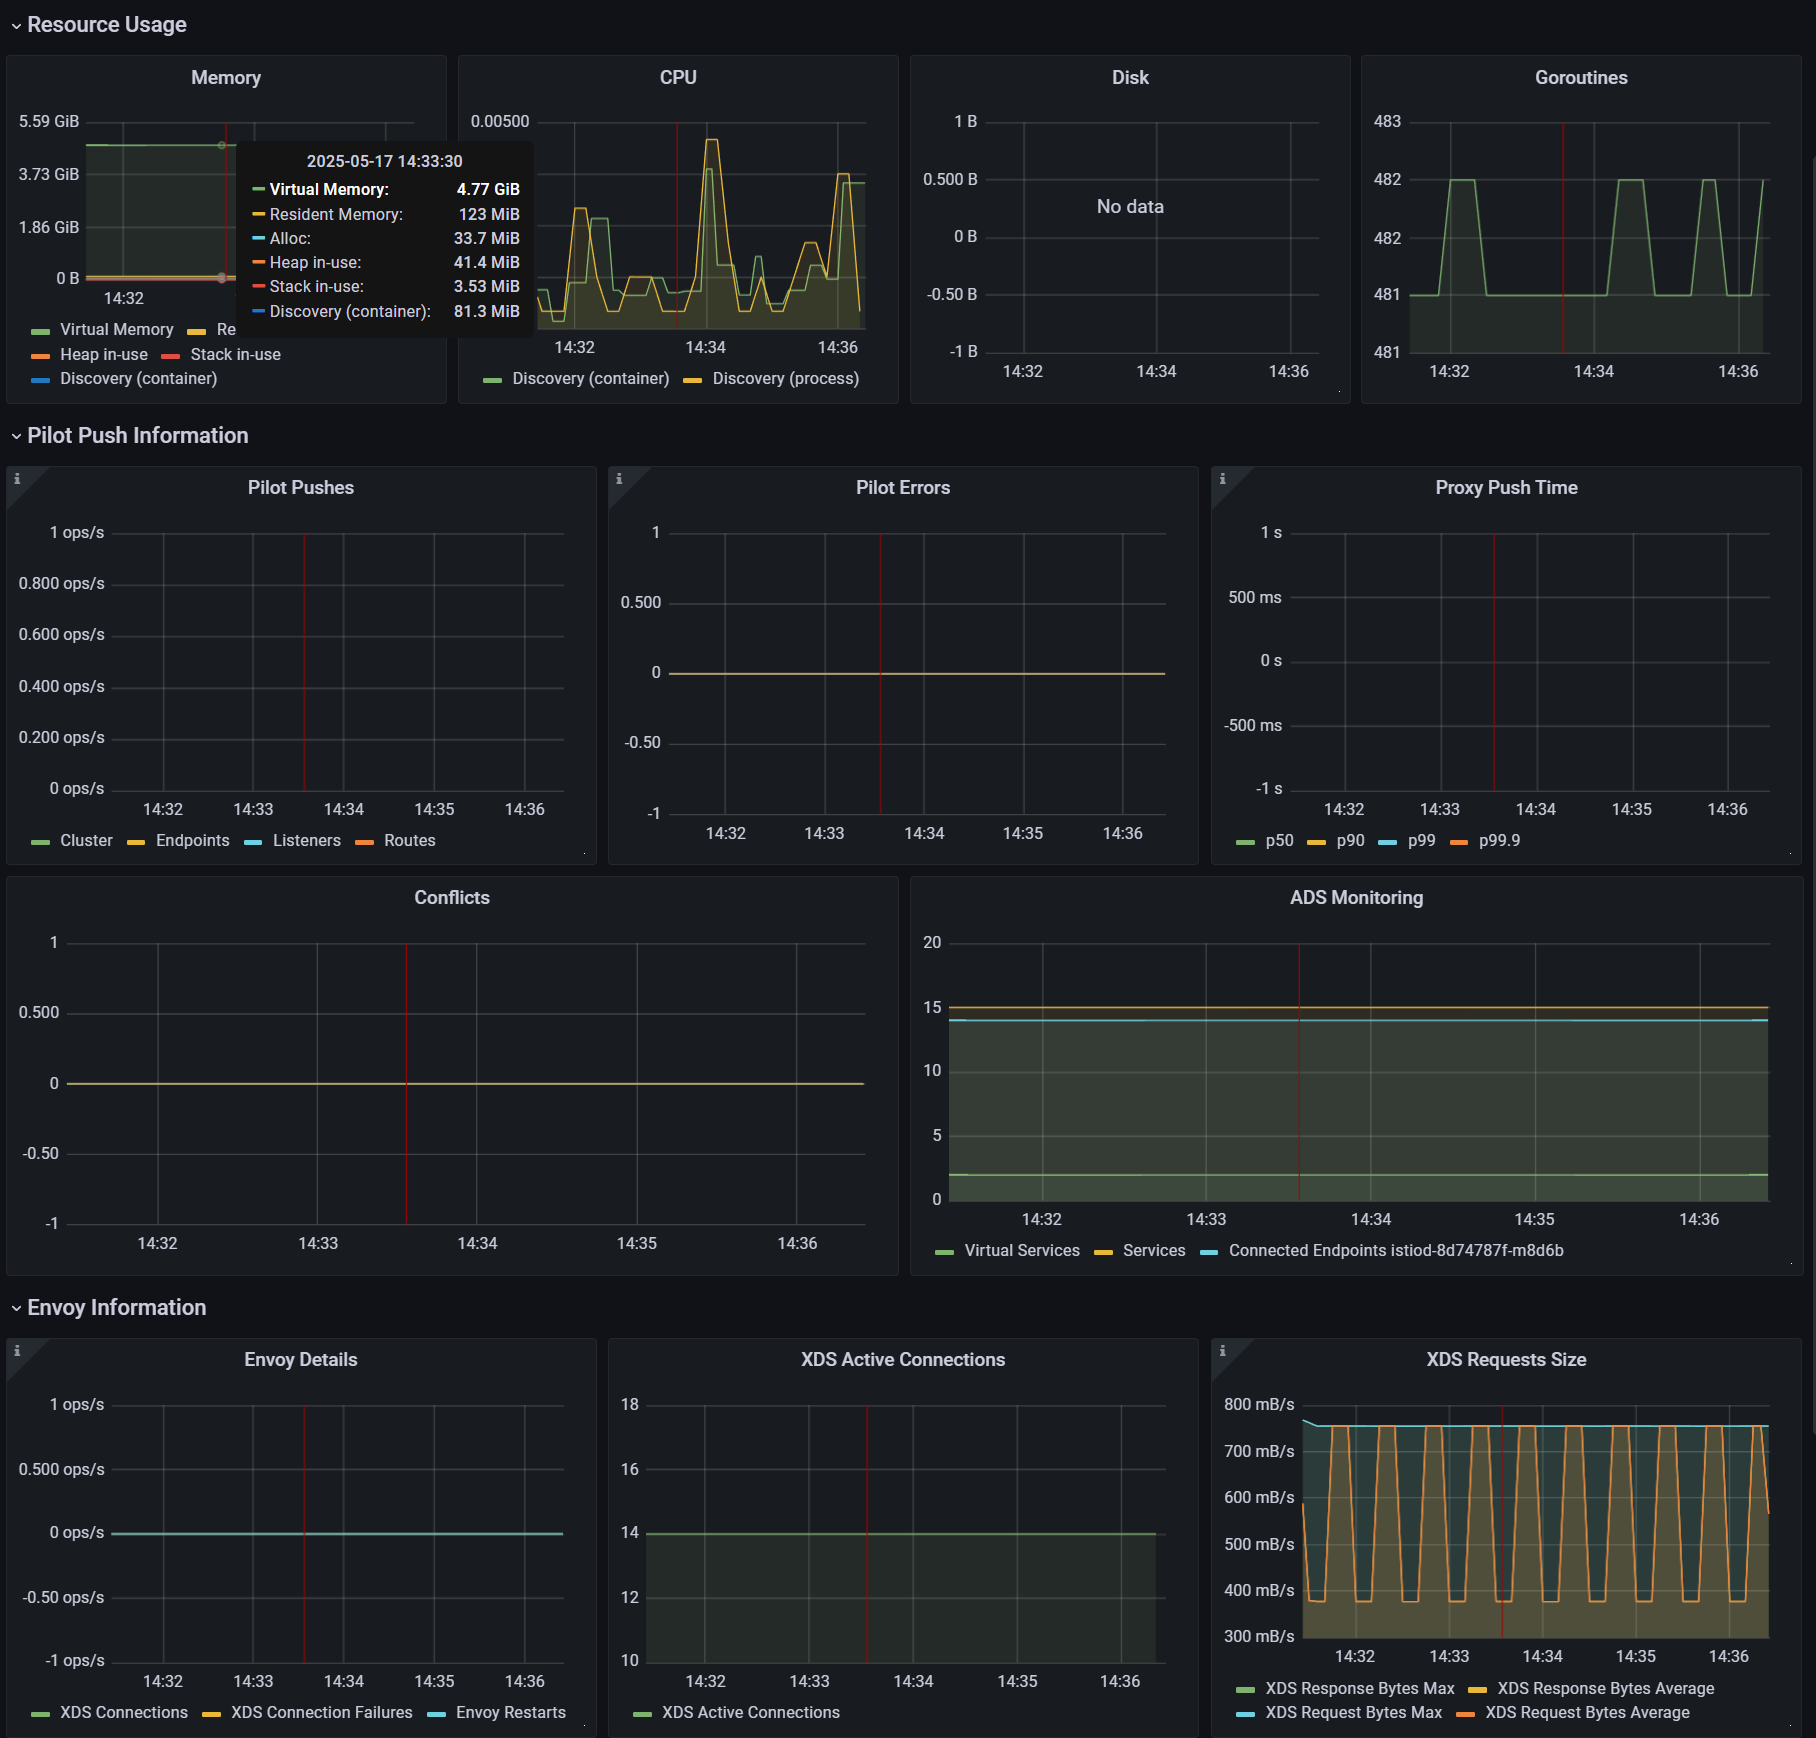The height and width of the screenshot is (1738, 1816).
Task: Open the Memory panel title menu
Action: 226,78
